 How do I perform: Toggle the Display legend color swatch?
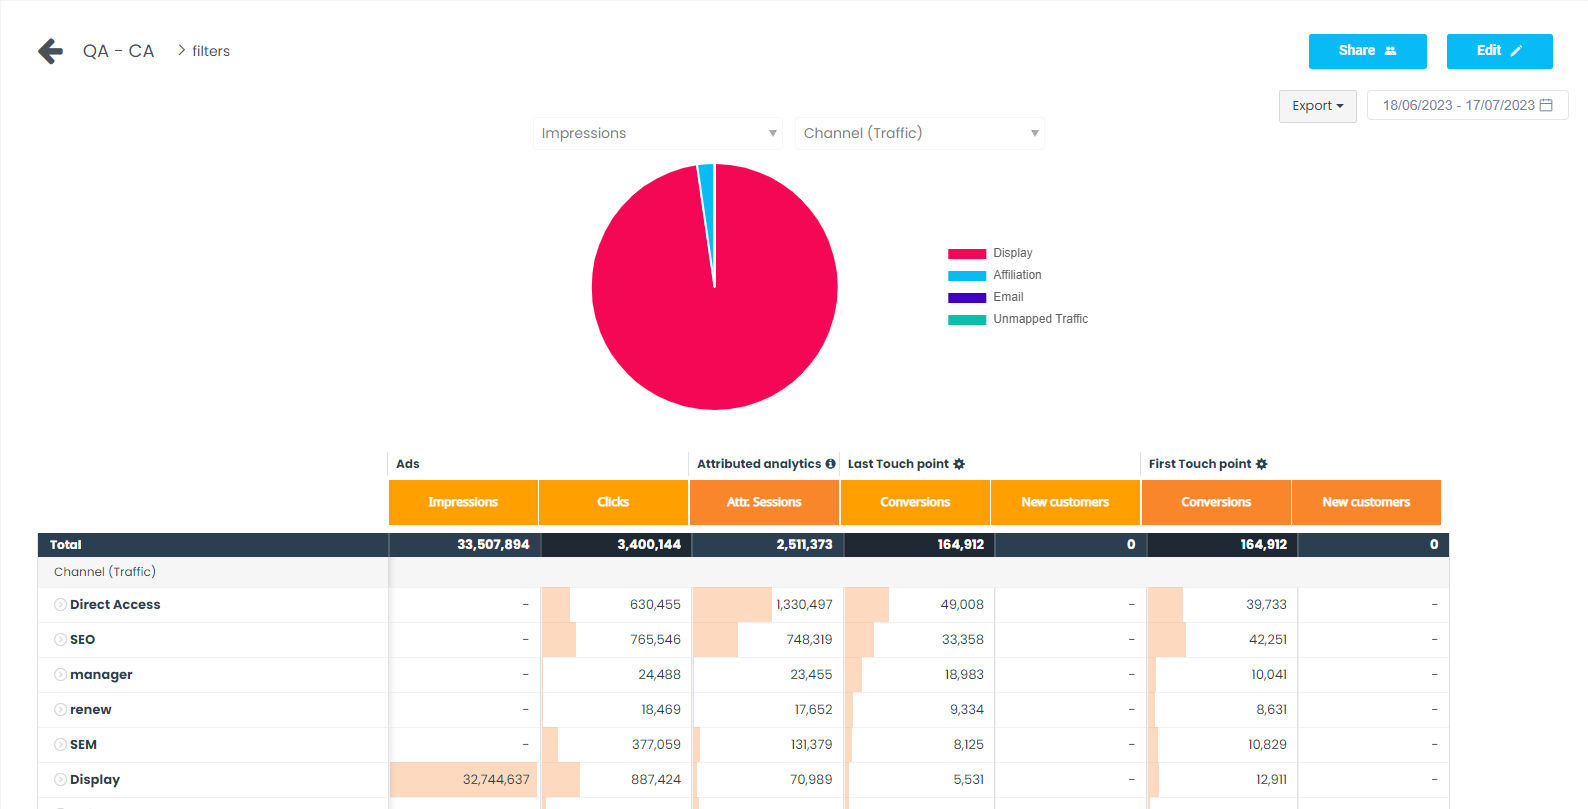coord(966,254)
